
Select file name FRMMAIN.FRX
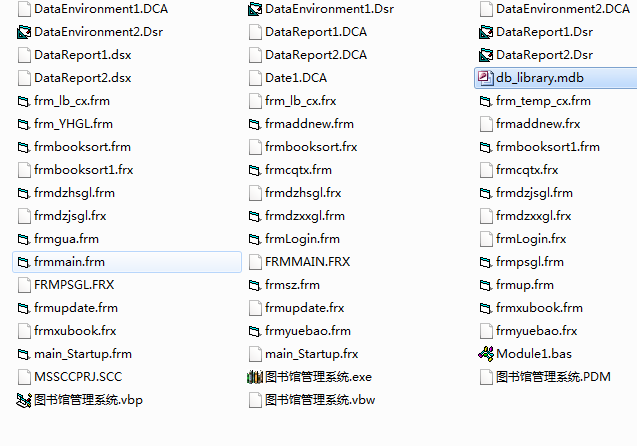coord(307,262)
